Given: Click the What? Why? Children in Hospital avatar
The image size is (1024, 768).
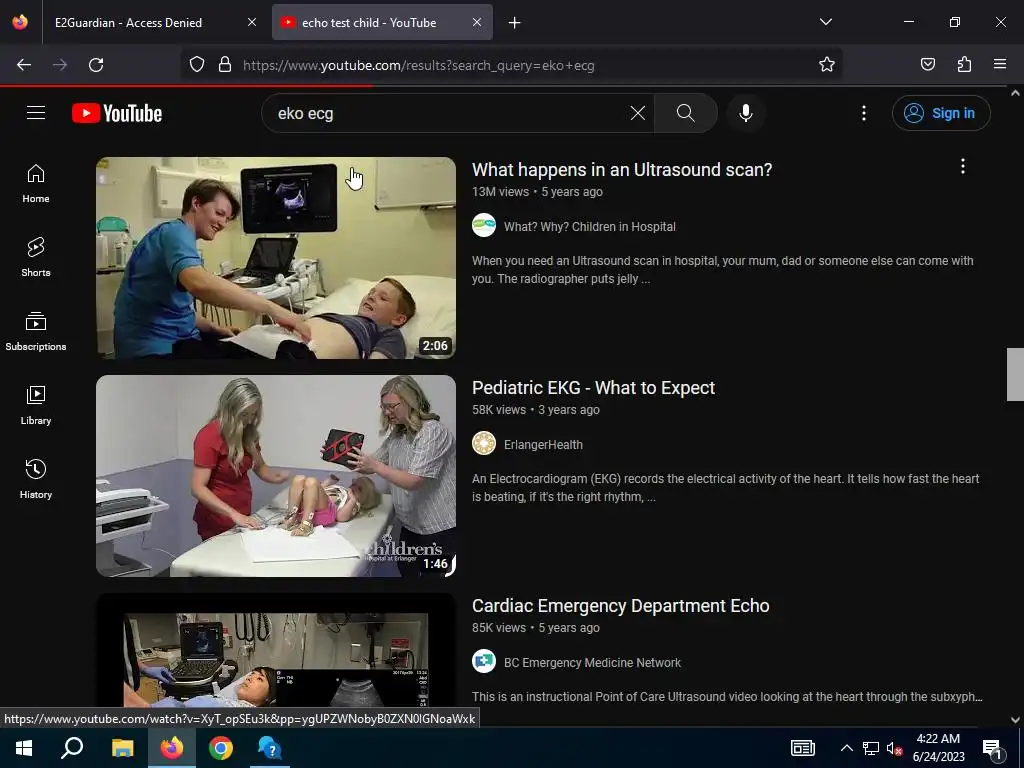Looking at the screenshot, I should [484, 225].
